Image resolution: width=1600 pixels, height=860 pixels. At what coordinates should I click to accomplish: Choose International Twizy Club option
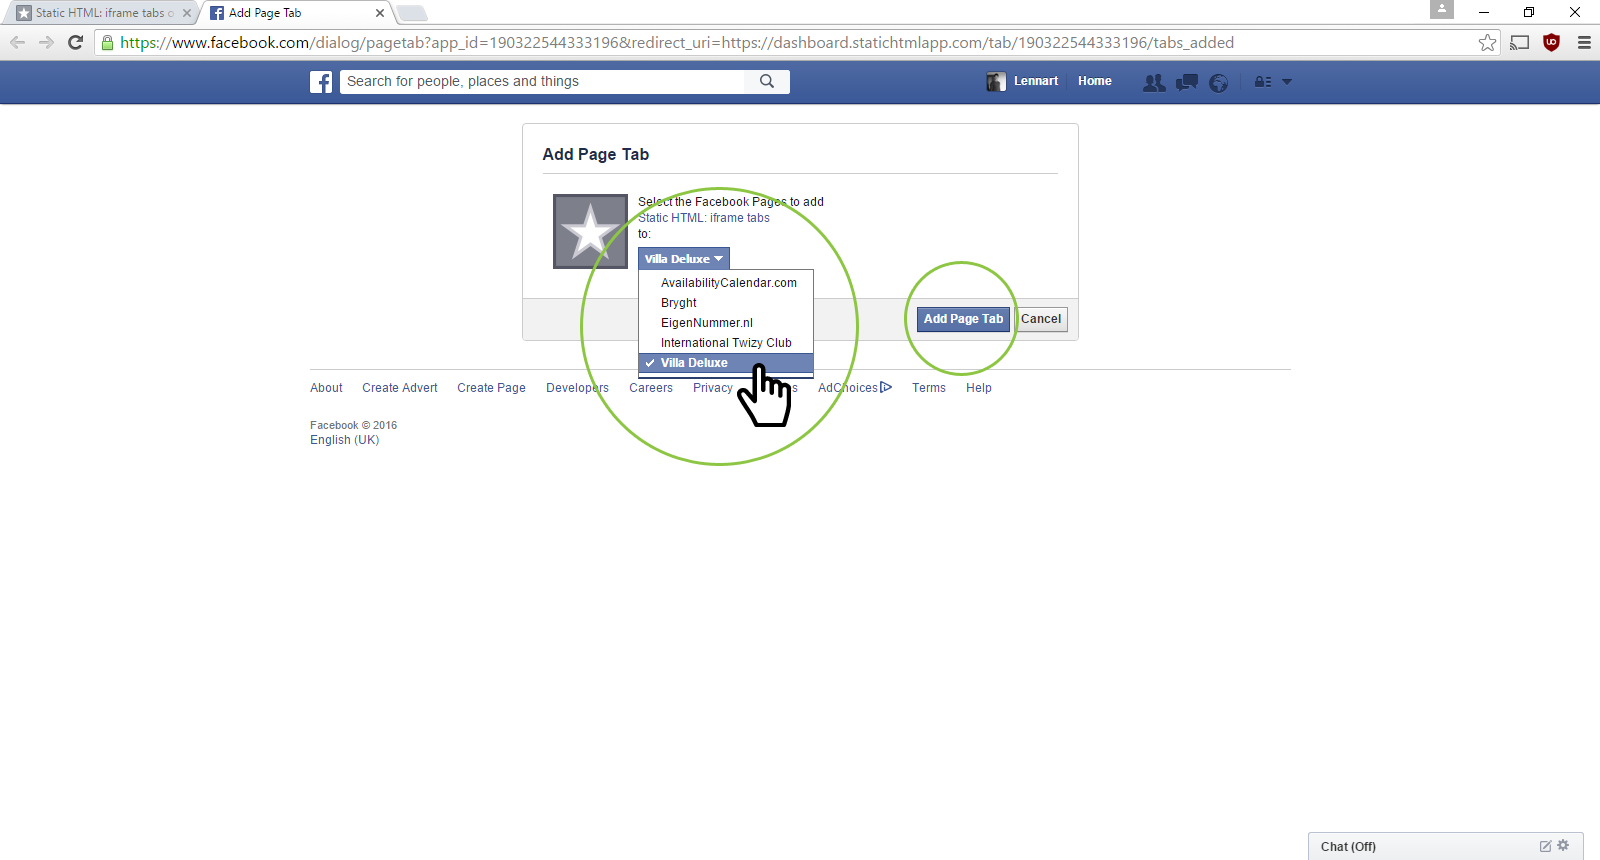726,343
